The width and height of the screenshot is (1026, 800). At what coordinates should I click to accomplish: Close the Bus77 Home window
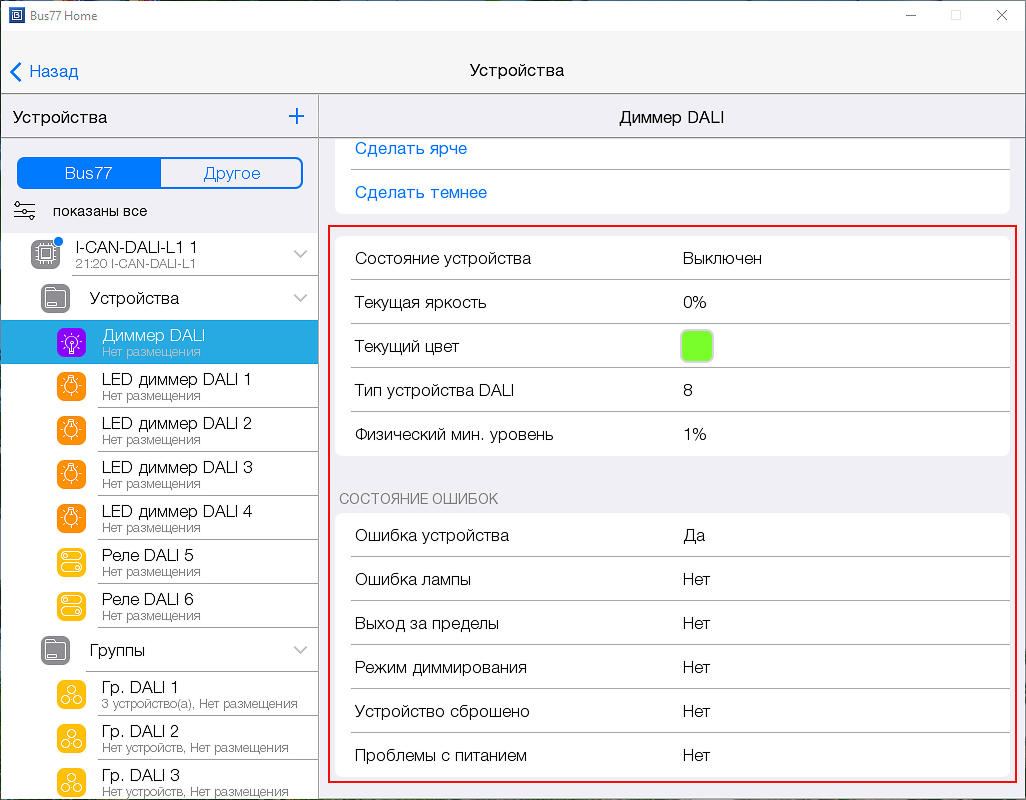1001,15
